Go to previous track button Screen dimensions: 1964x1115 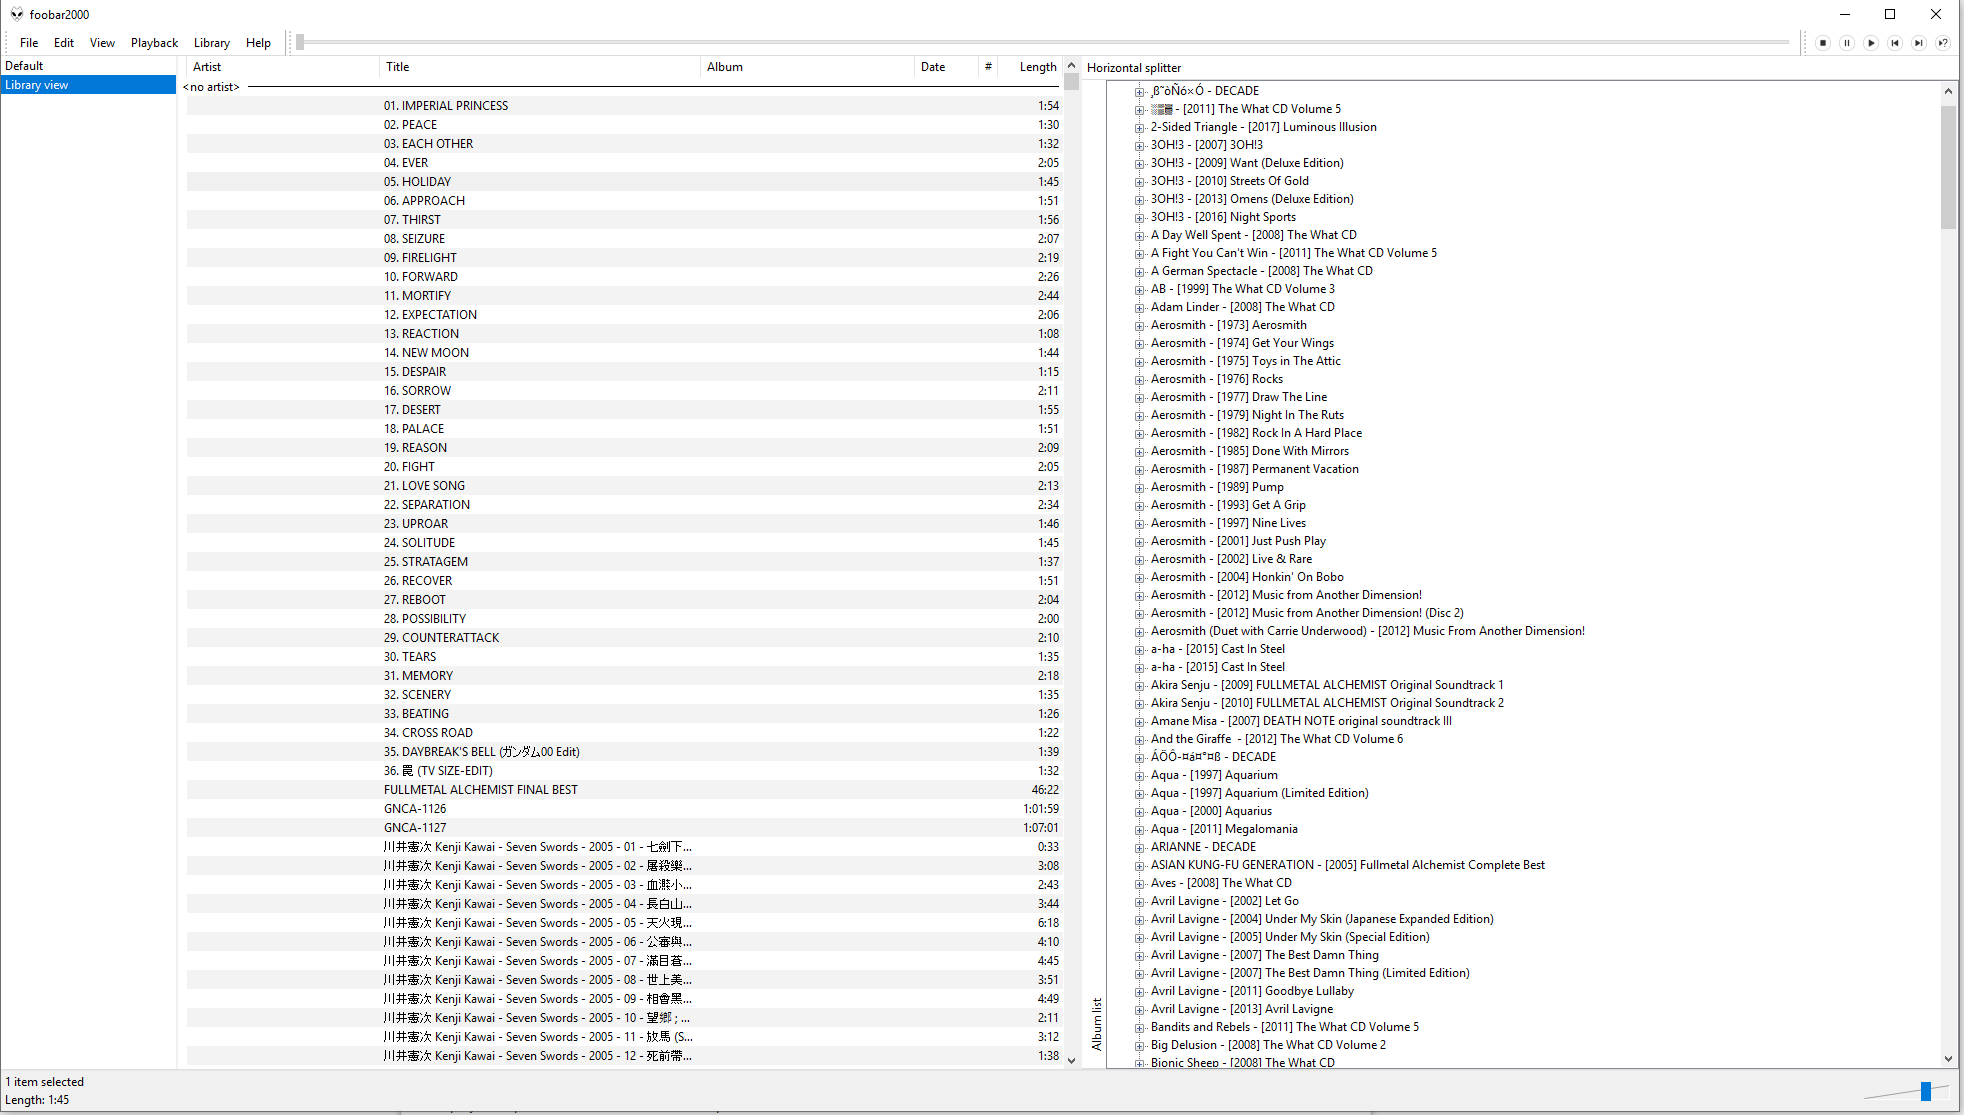click(x=1895, y=43)
